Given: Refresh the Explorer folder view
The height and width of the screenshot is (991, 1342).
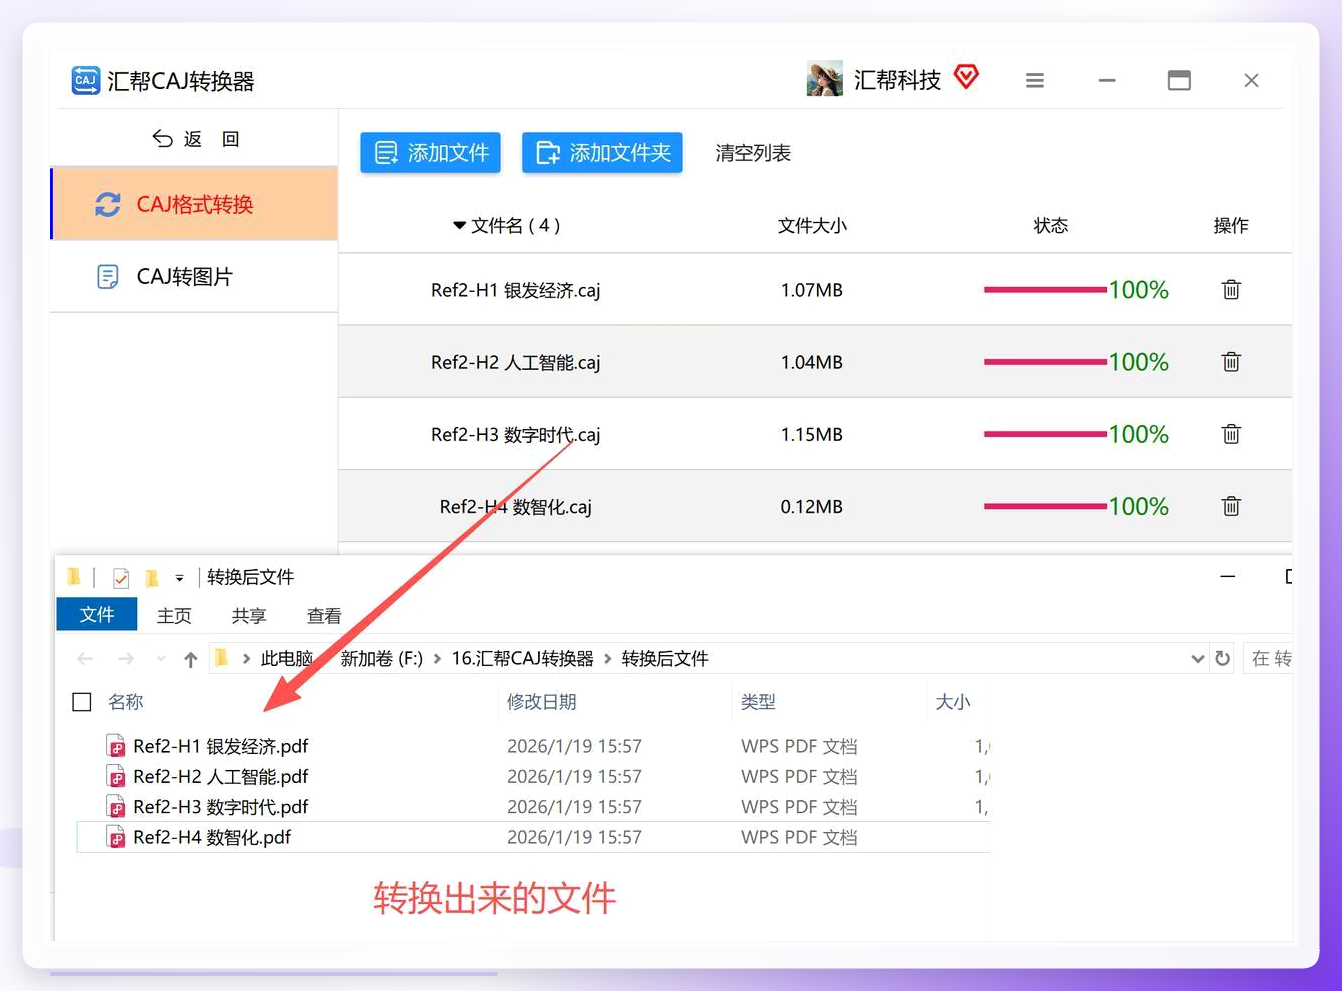Looking at the screenshot, I should click(x=1222, y=658).
